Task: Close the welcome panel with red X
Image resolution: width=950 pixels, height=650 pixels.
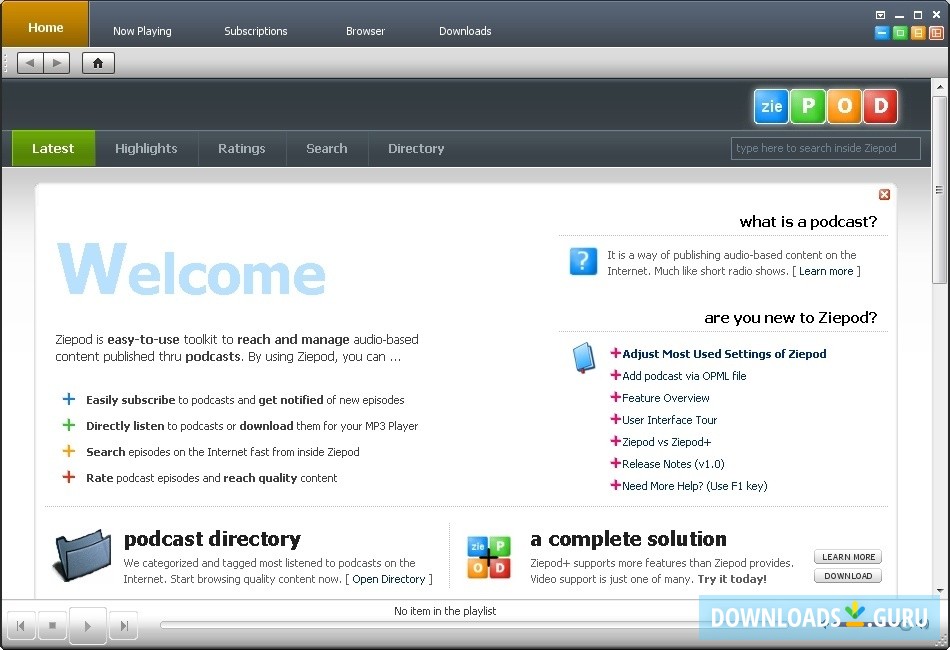Action: 884,194
